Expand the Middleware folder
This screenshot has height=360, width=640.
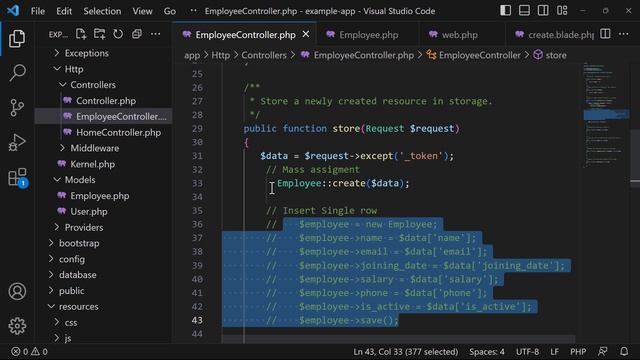click(95, 148)
